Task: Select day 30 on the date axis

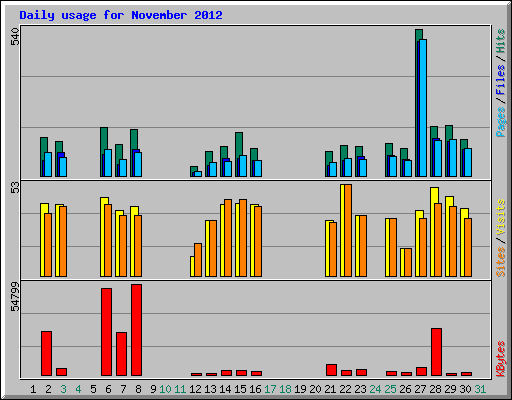Action: pos(465,389)
